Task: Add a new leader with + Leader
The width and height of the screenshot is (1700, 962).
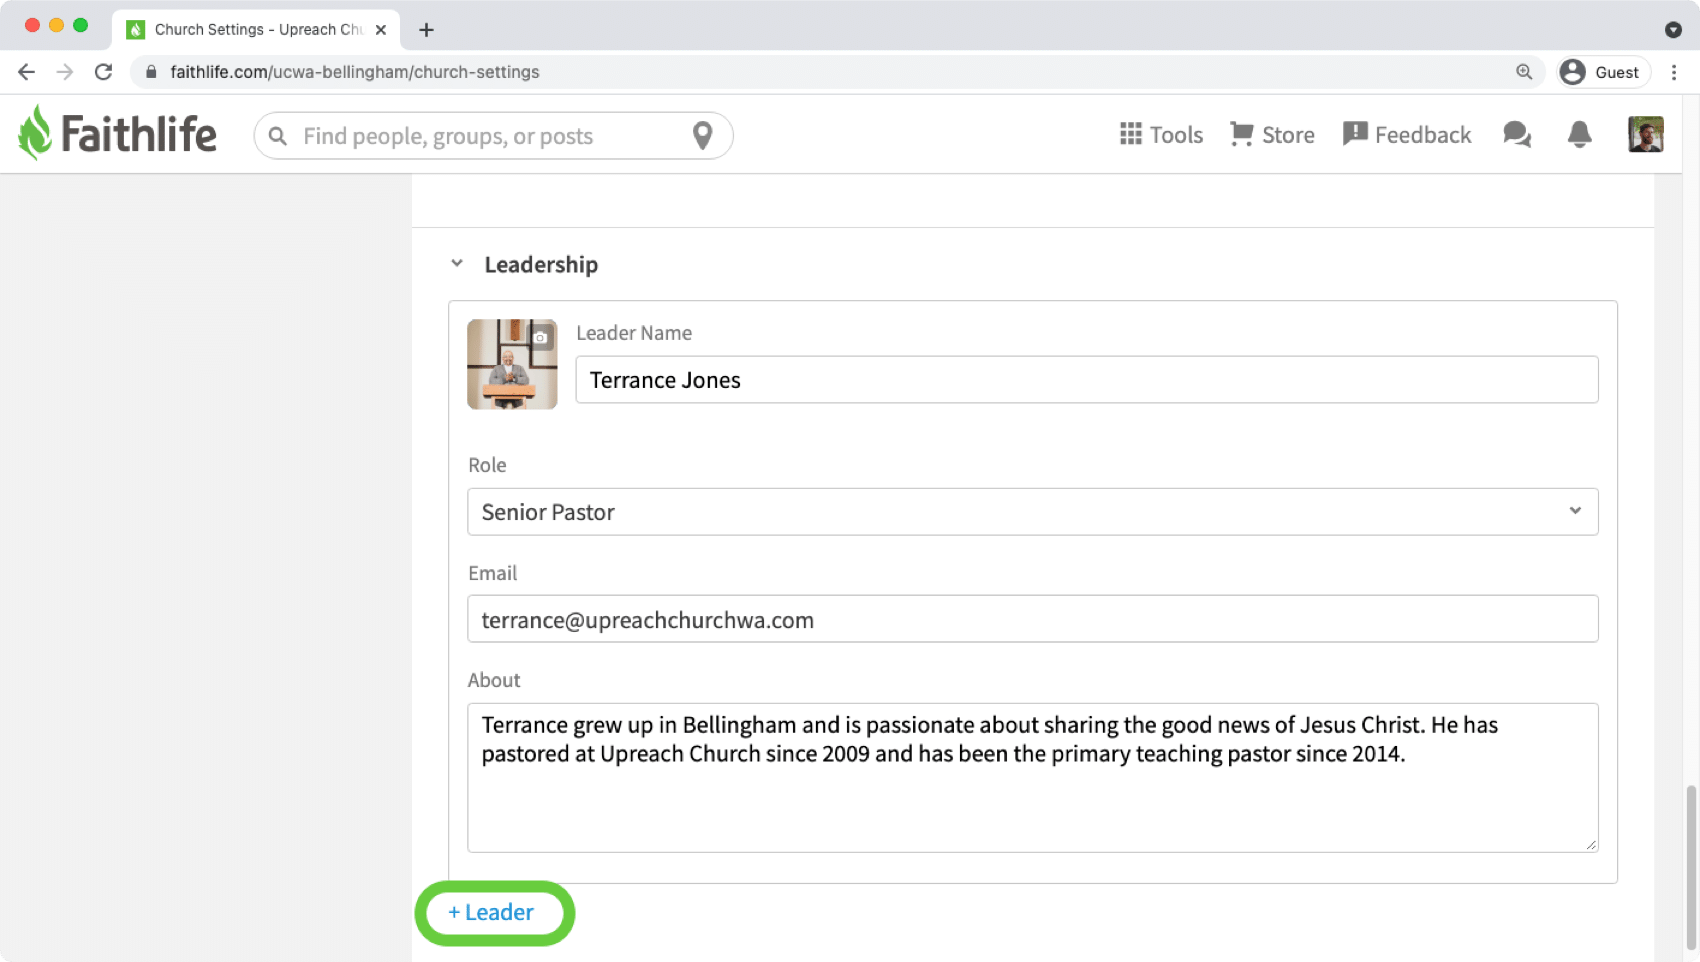Action: tap(491, 913)
